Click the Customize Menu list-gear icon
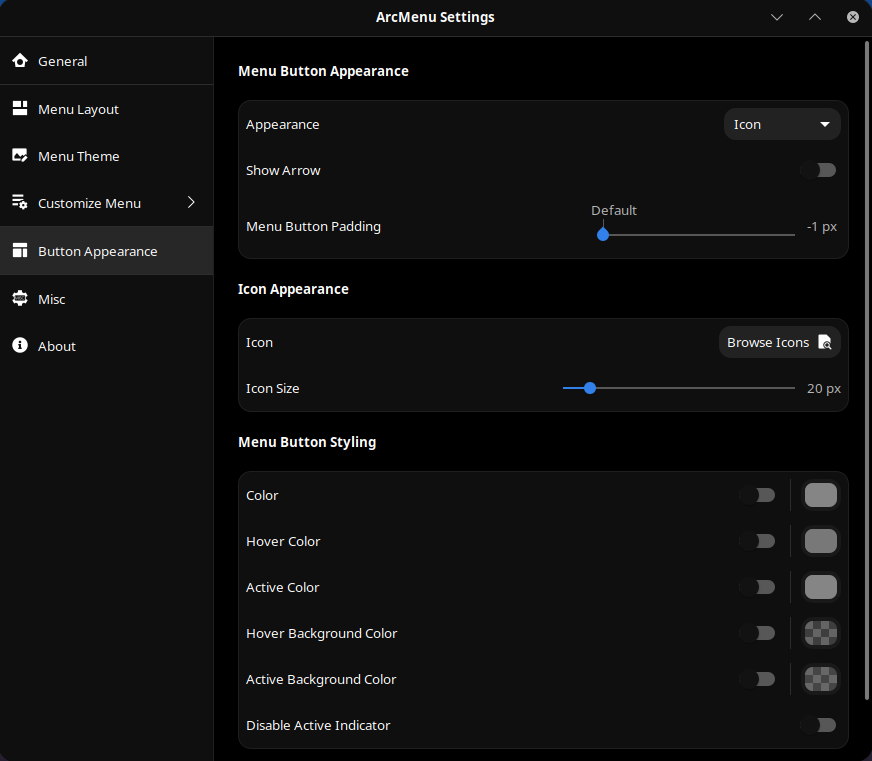The height and width of the screenshot is (761, 872). coord(20,202)
